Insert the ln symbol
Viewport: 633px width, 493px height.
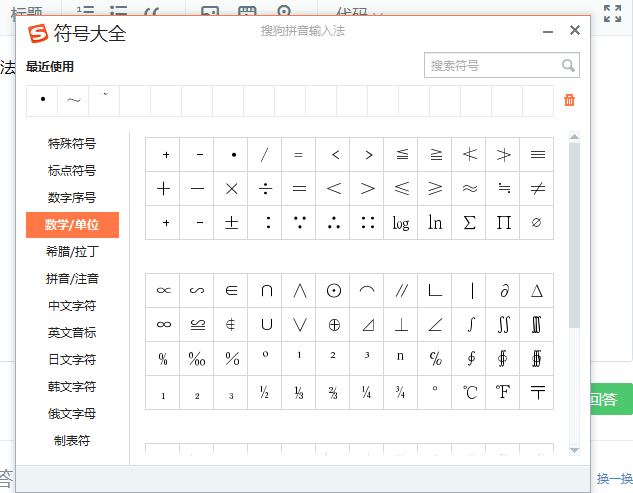[x=435, y=222]
